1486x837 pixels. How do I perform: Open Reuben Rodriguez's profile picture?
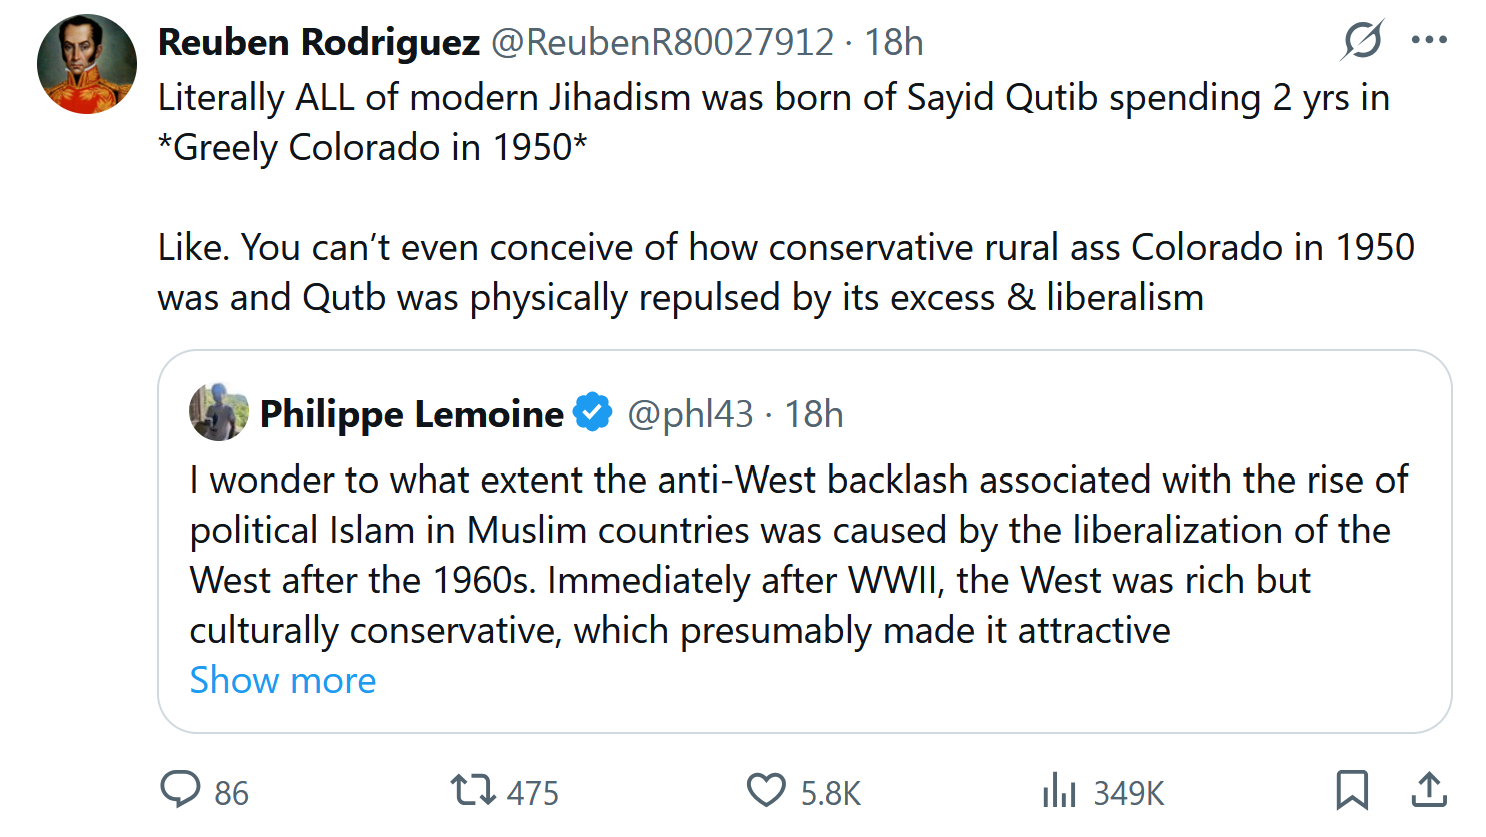[87, 64]
